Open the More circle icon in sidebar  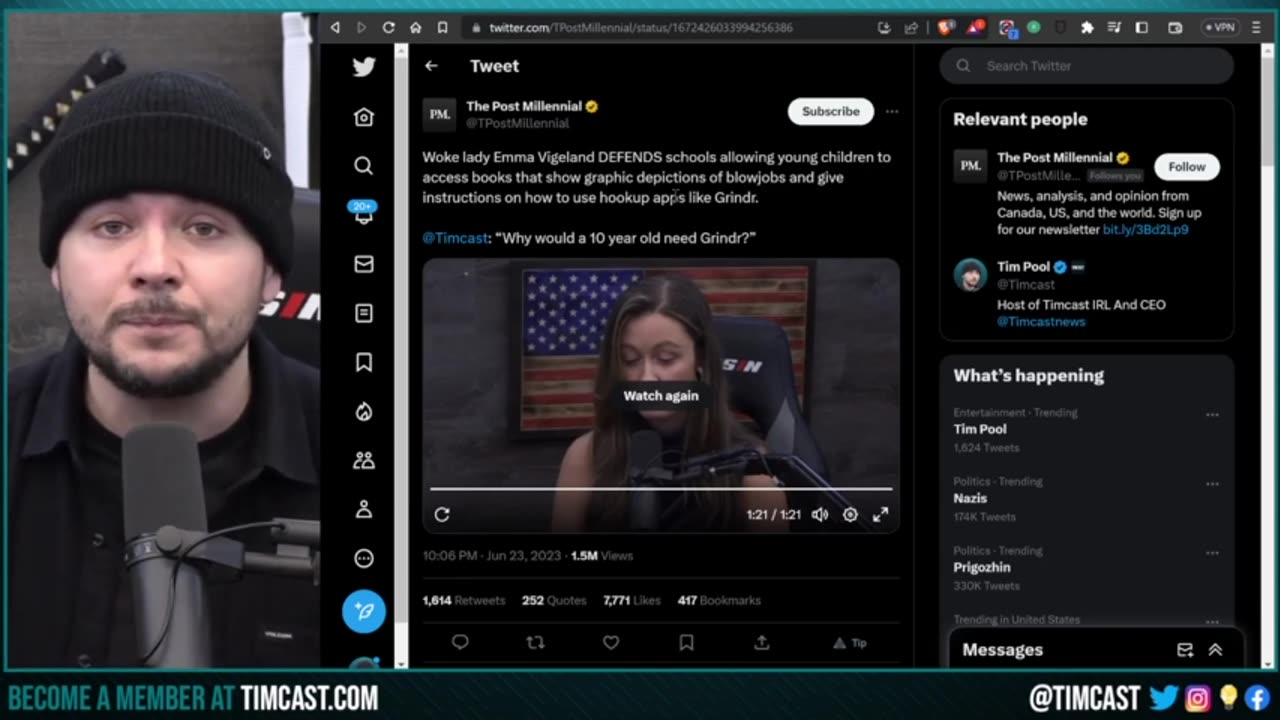[364, 558]
